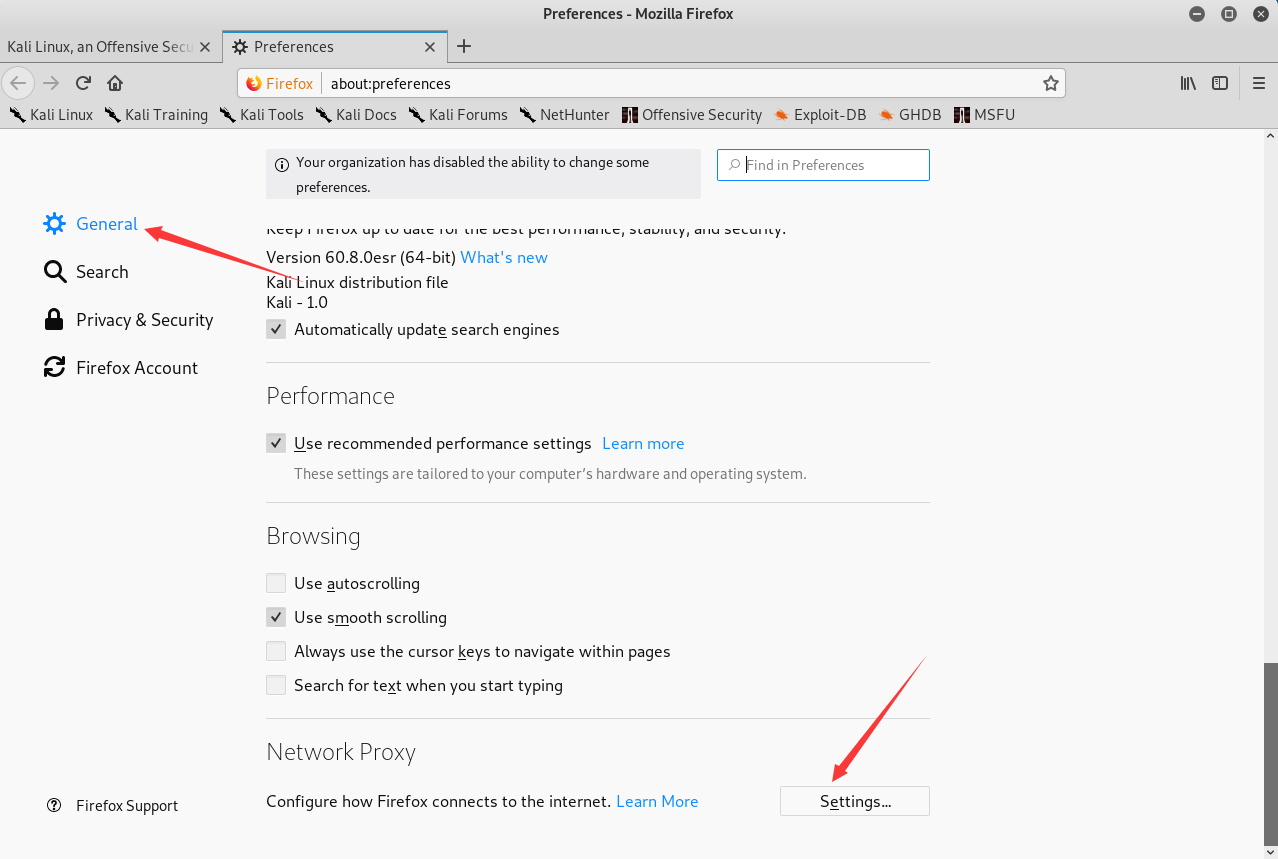1278x859 pixels.
Task: Open Network Proxy Settings button
Action: click(855, 801)
